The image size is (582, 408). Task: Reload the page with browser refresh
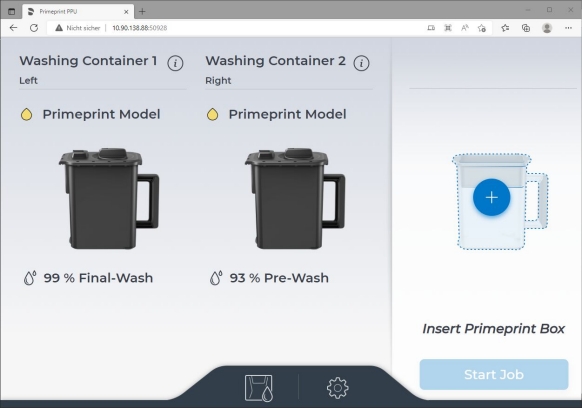point(34,28)
